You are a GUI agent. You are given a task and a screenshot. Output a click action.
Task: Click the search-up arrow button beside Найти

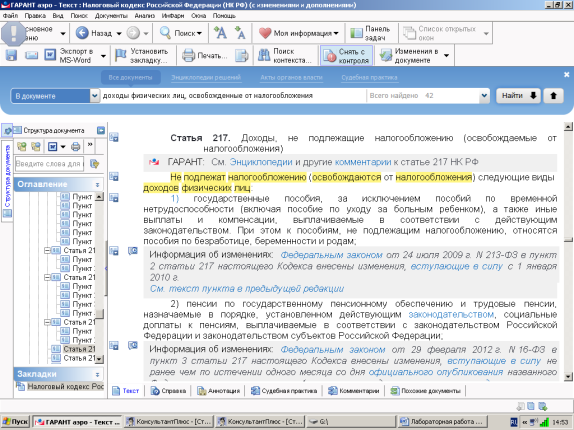(x=553, y=96)
